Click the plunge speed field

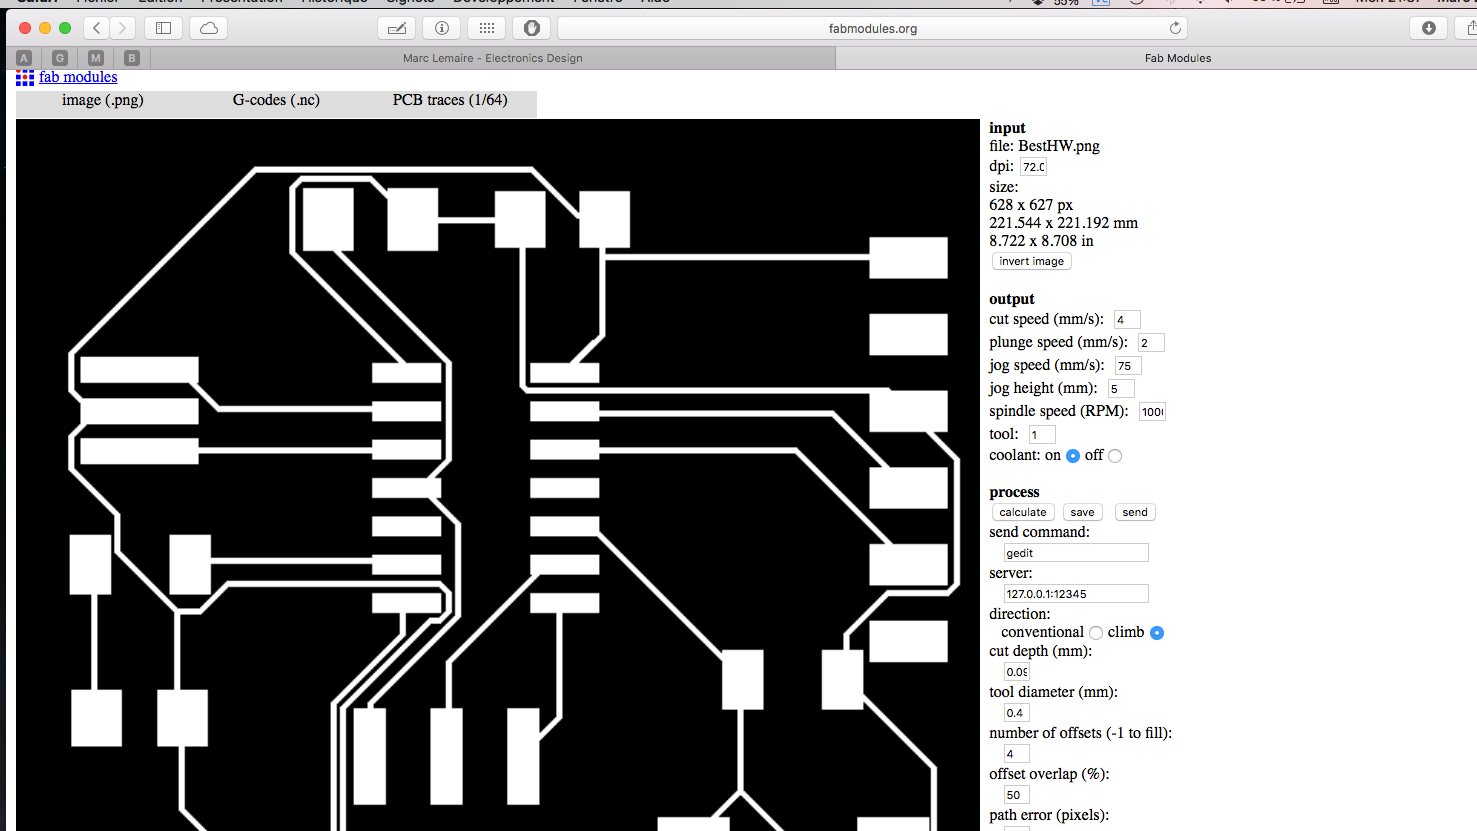(x=1151, y=343)
